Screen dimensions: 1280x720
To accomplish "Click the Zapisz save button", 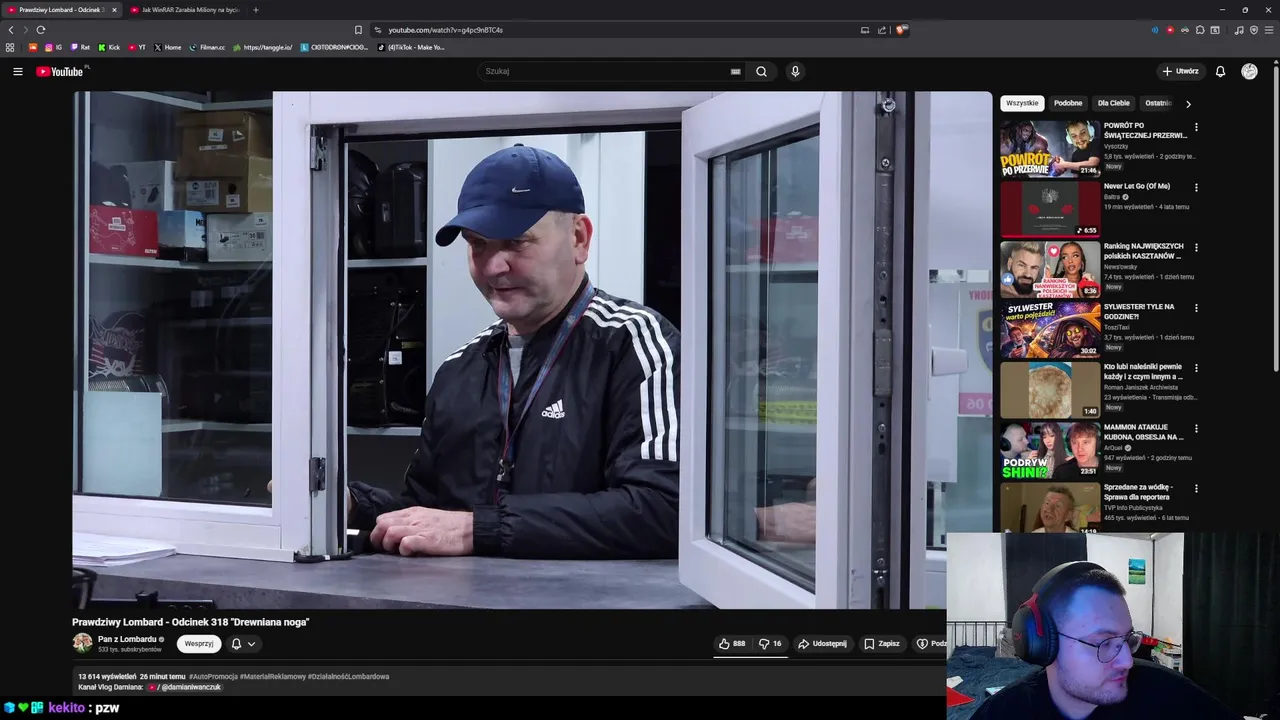I will point(882,644).
